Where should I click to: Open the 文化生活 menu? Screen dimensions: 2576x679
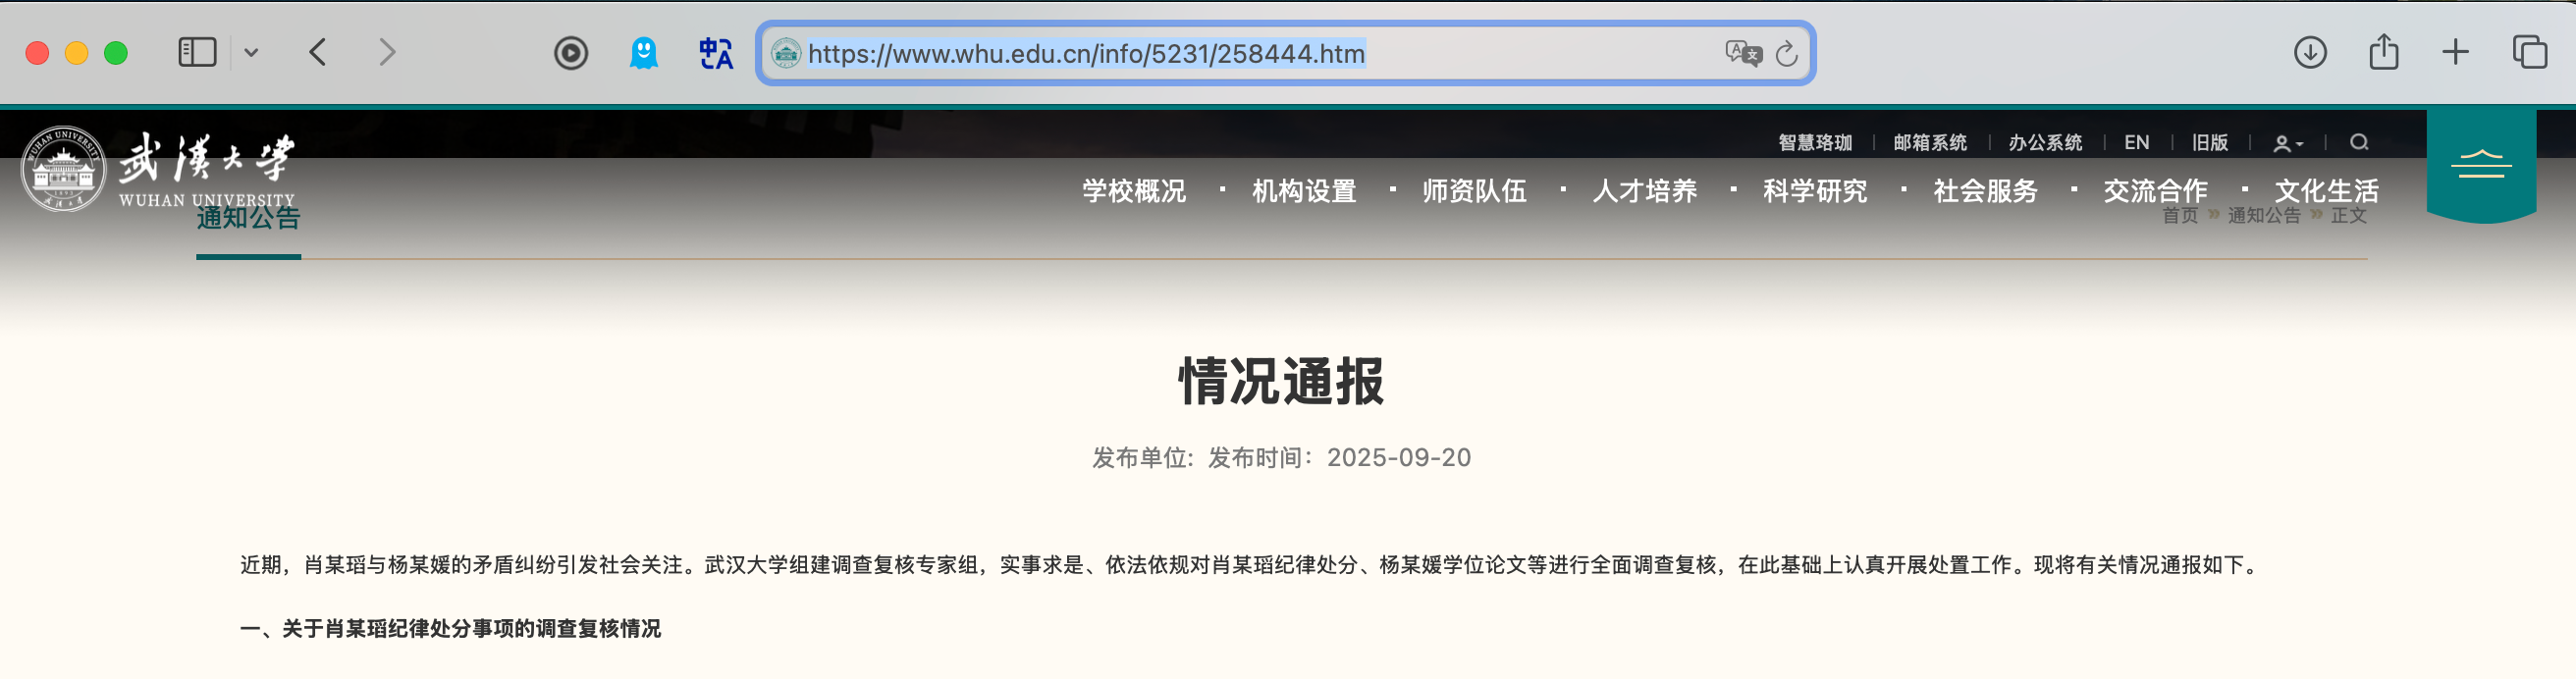[2326, 190]
